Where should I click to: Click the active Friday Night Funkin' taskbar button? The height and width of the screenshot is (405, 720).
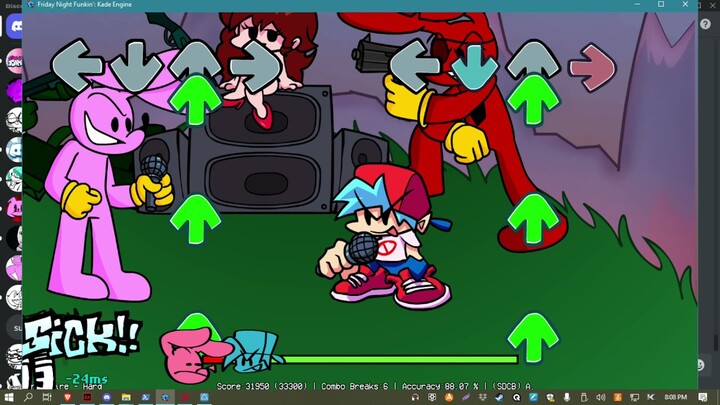click(165, 397)
